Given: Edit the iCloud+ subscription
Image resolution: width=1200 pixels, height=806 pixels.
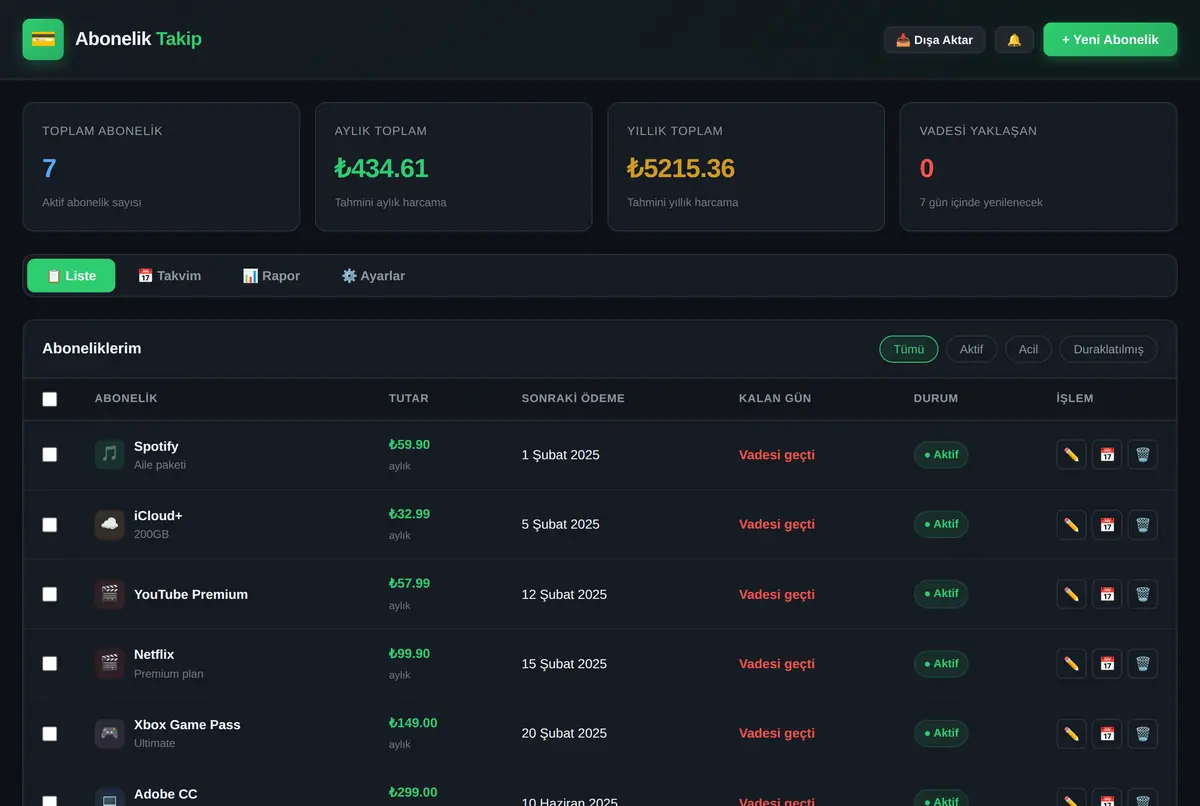Looking at the screenshot, I should point(1072,525).
